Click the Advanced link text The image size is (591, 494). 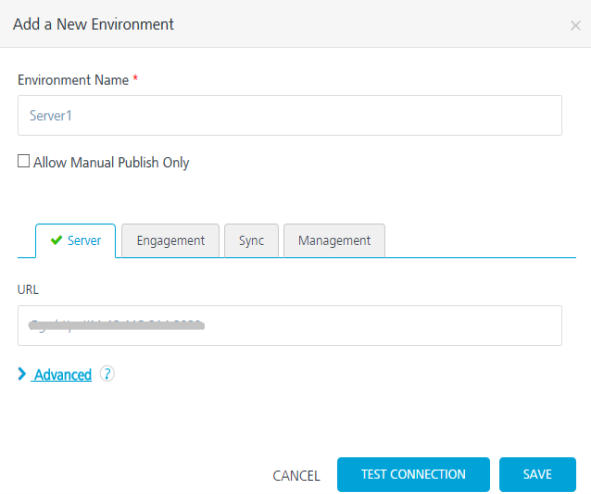63,375
